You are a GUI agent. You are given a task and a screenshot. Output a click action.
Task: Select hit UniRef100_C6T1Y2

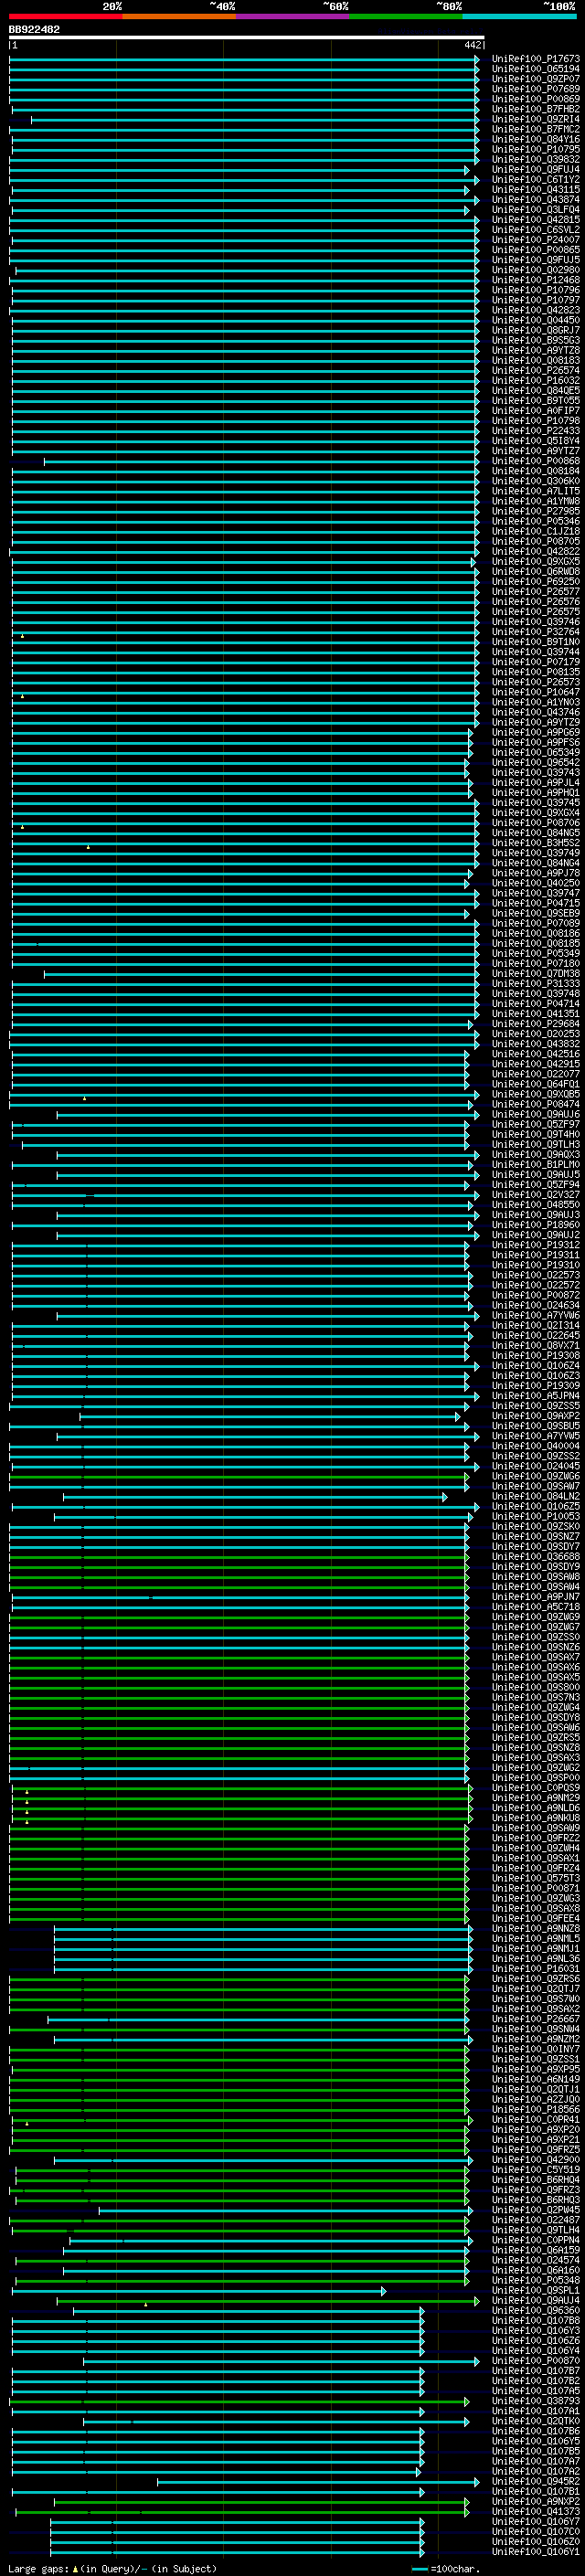tap(536, 179)
